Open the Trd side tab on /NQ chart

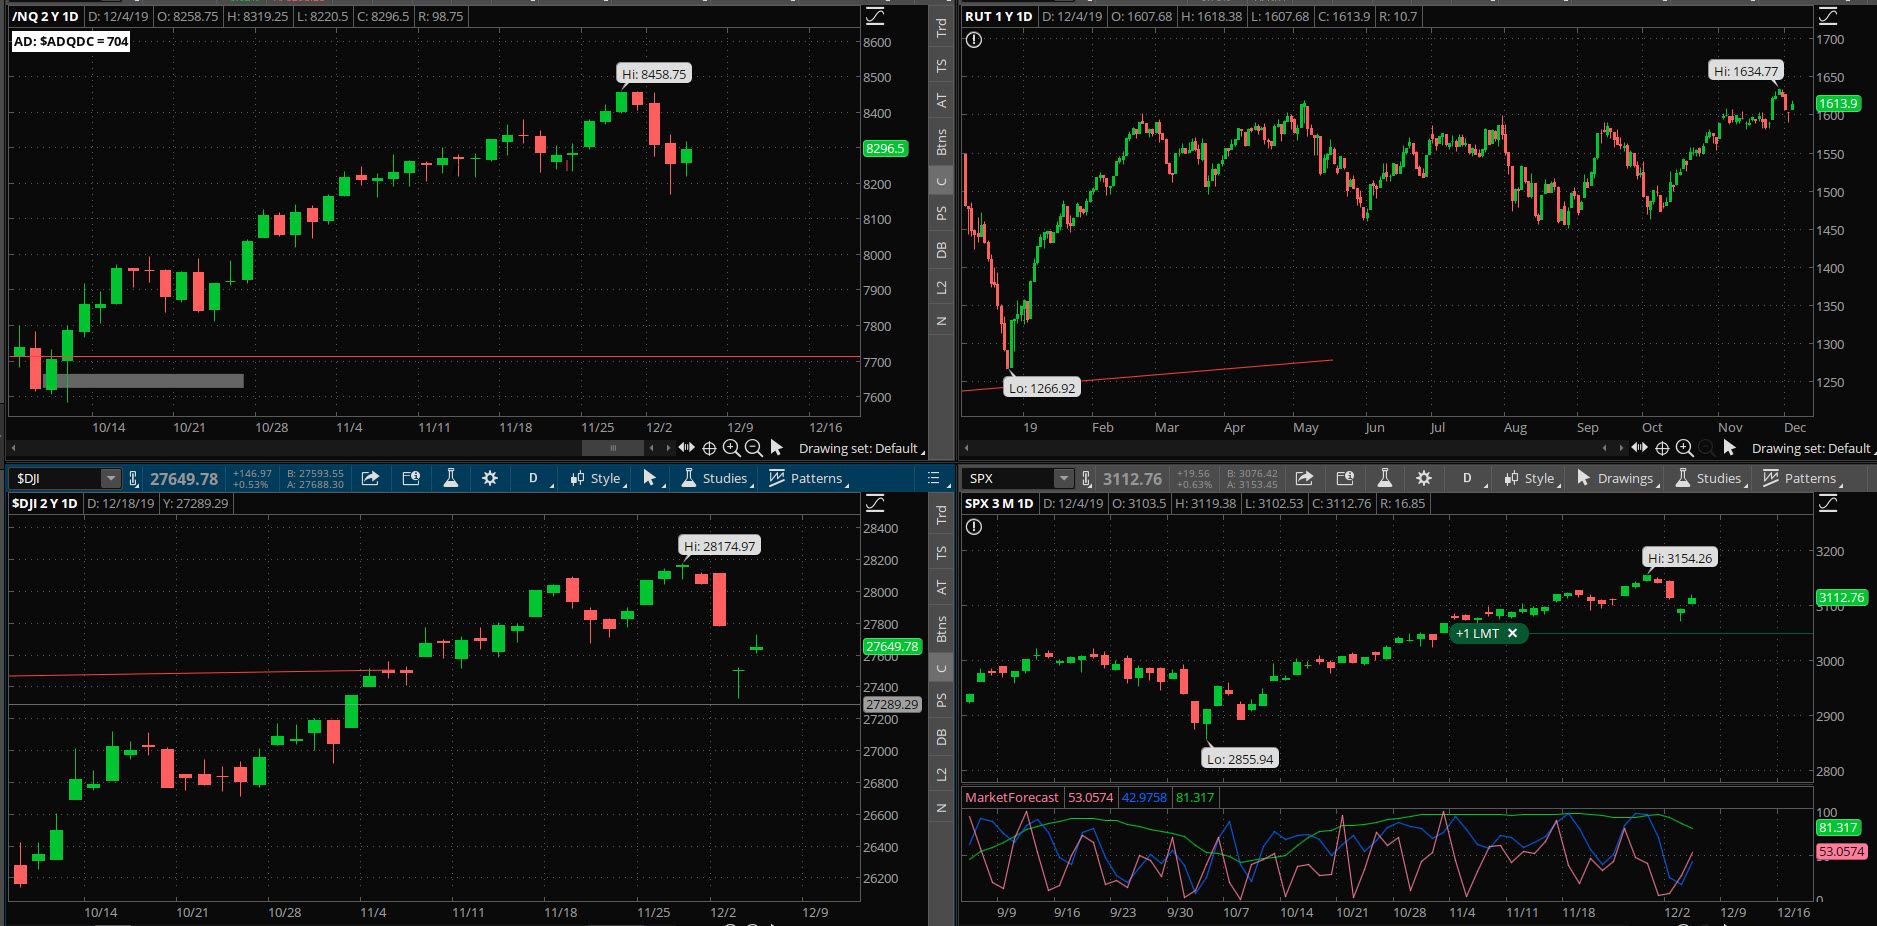[x=941, y=28]
